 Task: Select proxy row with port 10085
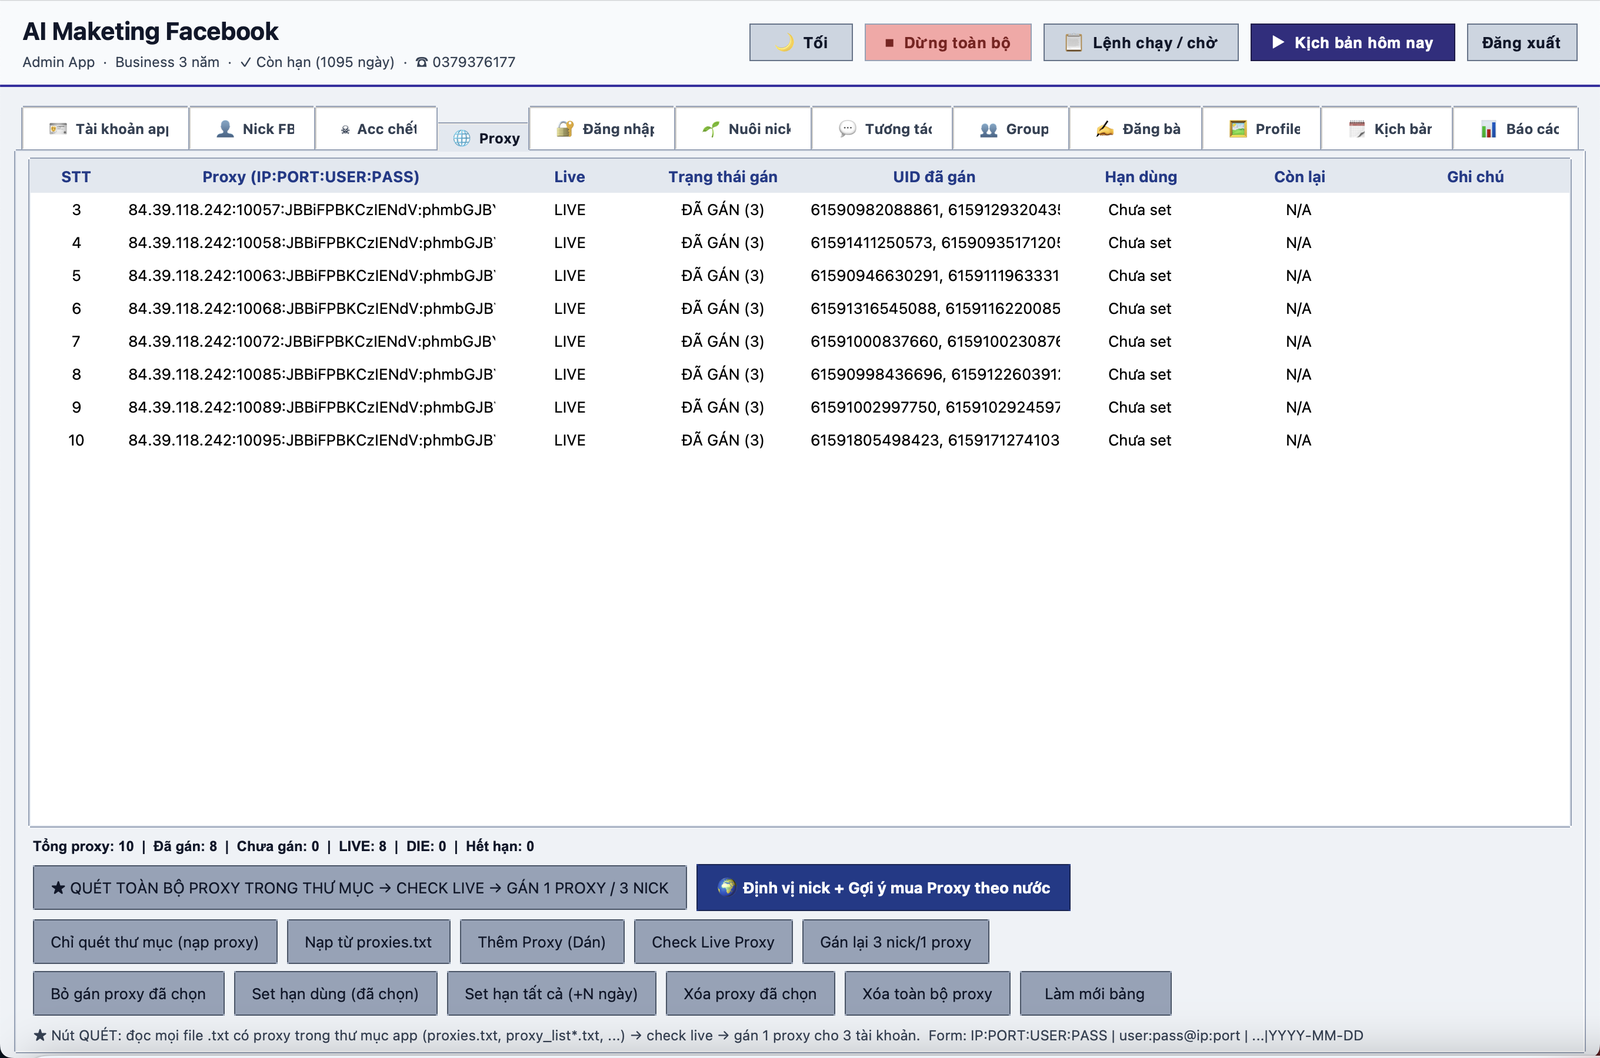point(799,375)
